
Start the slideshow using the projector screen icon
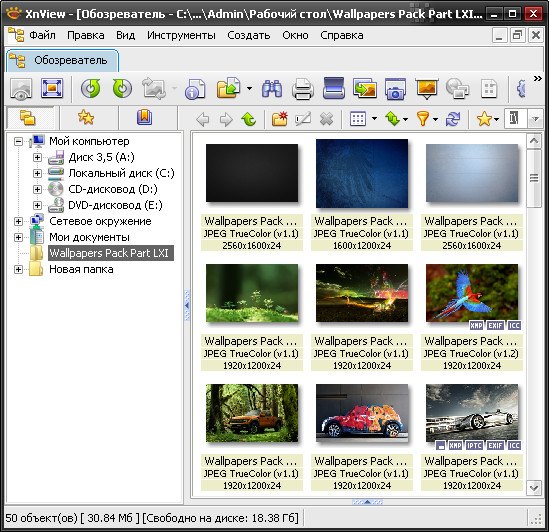click(426, 88)
